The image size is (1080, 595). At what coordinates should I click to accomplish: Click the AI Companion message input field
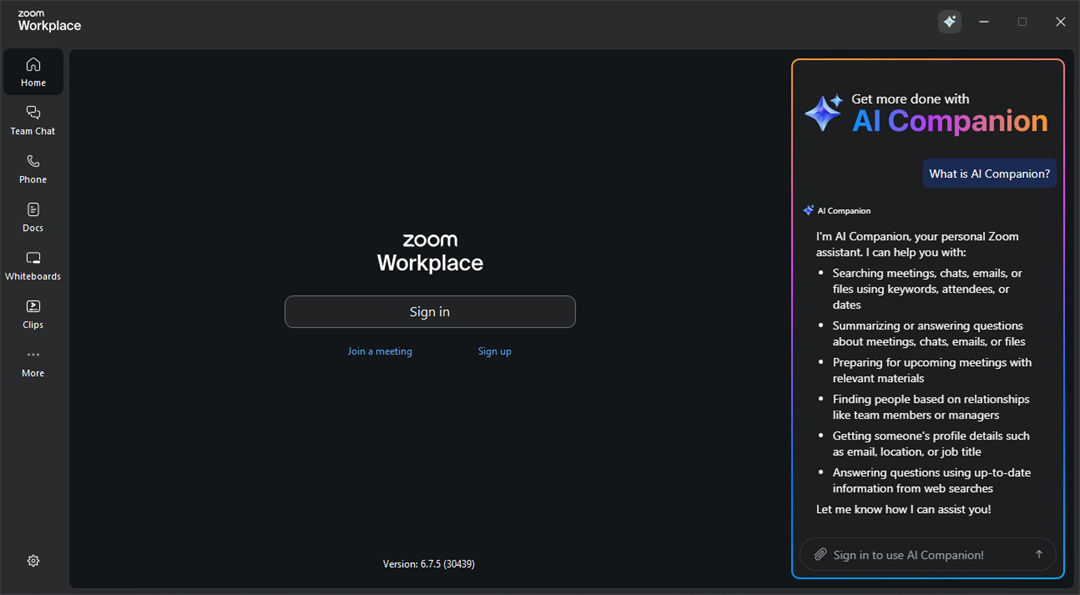coord(928,554)
